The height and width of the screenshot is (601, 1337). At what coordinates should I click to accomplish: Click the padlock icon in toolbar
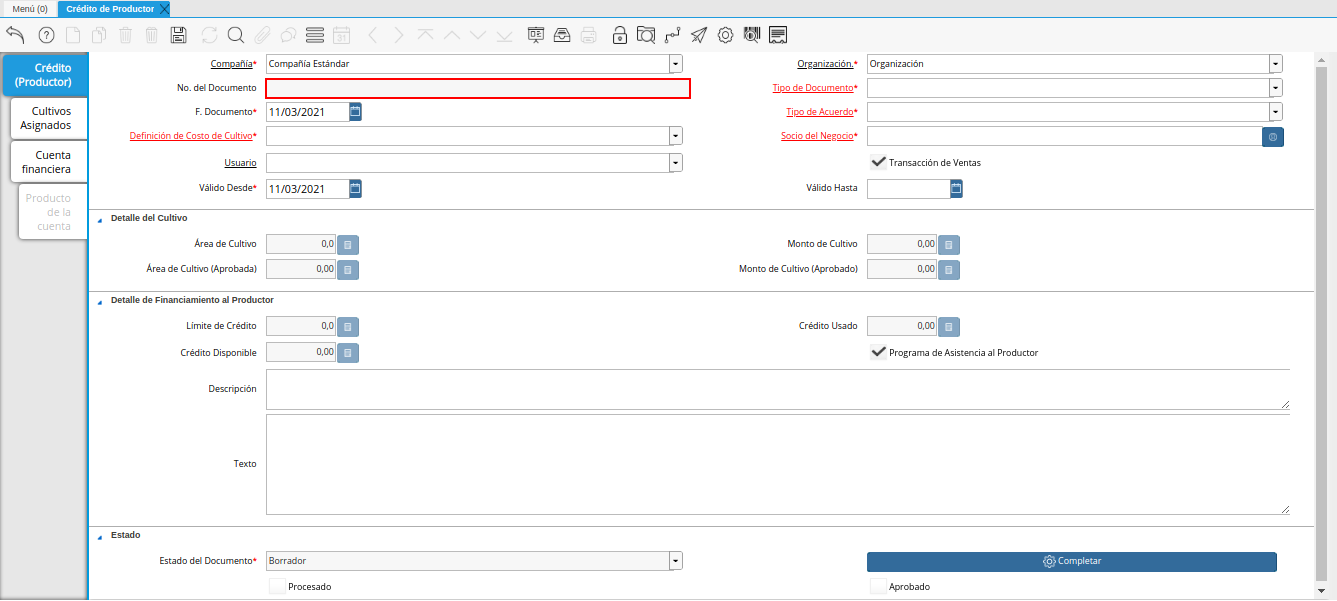[620, 35]
